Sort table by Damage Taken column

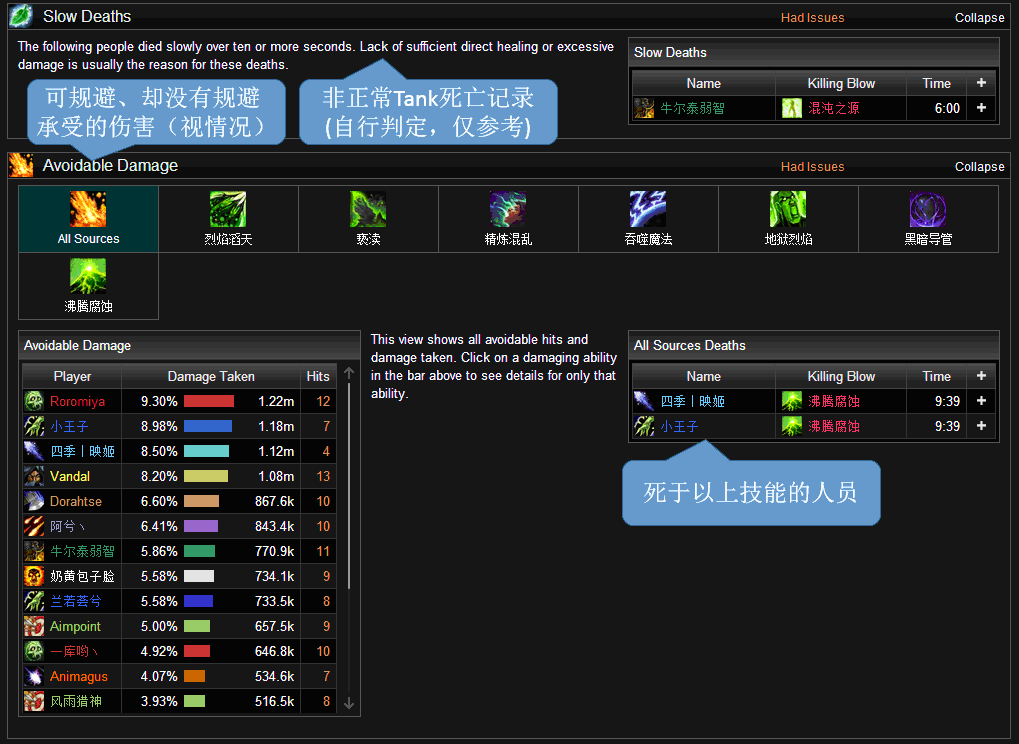coord(211,376)
